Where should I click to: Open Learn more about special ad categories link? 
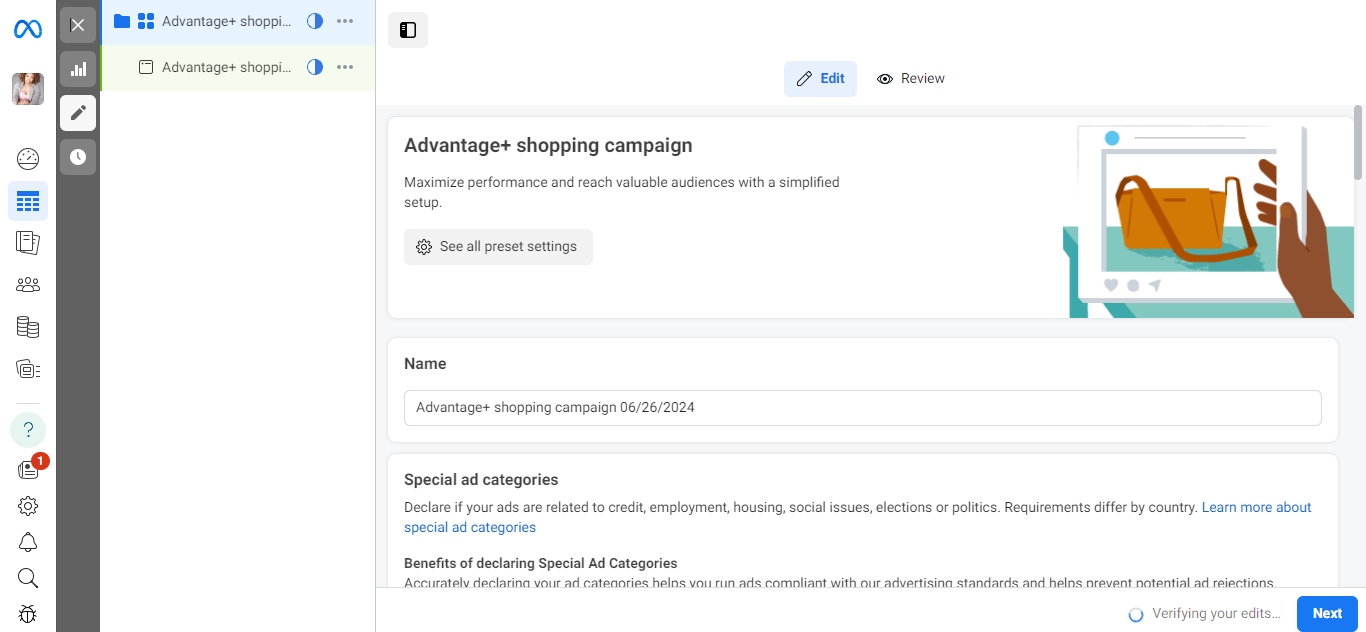1256,508
